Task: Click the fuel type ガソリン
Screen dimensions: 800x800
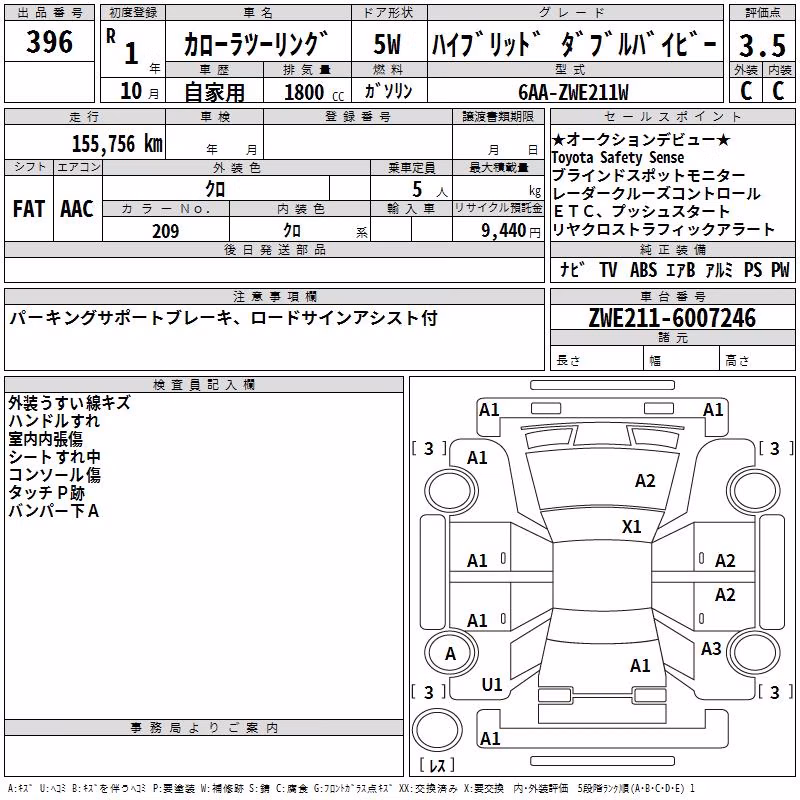Action: pyautogui.click(x=388, y=91)
